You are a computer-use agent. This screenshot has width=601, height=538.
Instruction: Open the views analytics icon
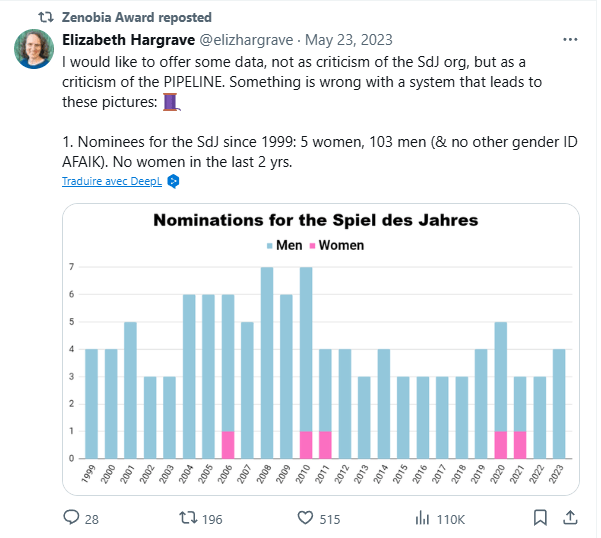click(x=422, y=518)
